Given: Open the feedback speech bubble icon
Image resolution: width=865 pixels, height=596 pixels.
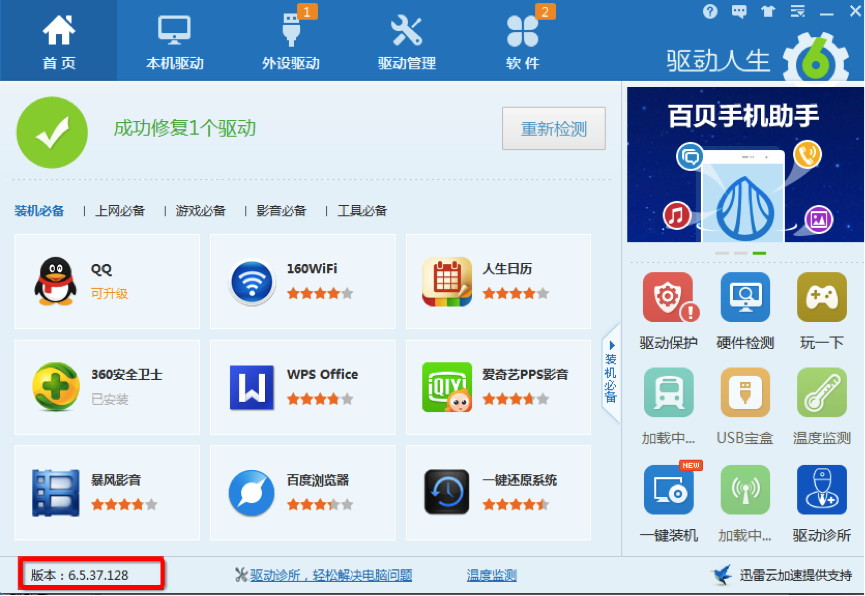Looking at the screenshot, I should coord(739,12).
